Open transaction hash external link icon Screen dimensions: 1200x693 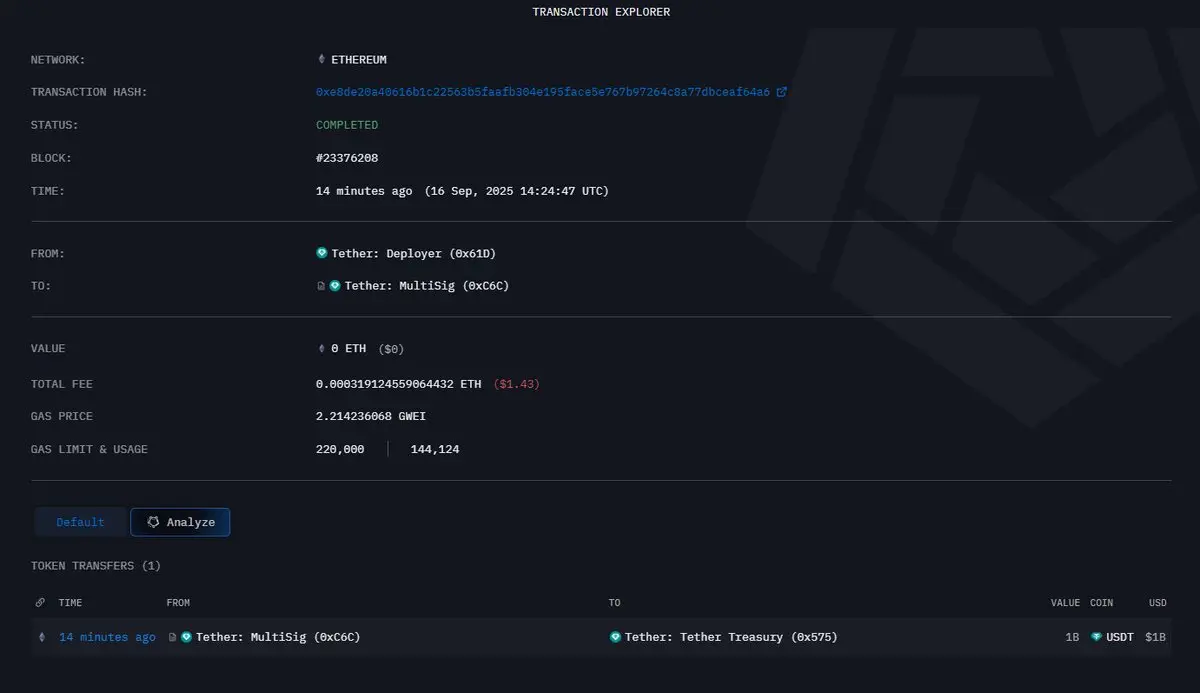coord(782,92)
